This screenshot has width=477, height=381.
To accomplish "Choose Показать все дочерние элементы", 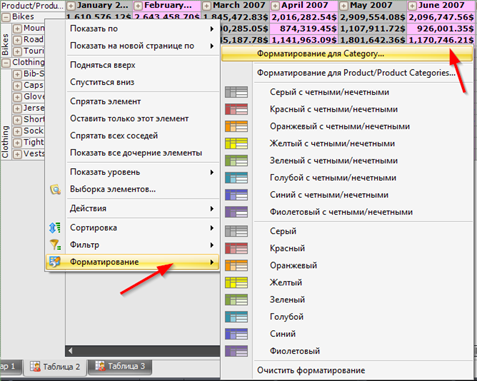I will [132, 153].
